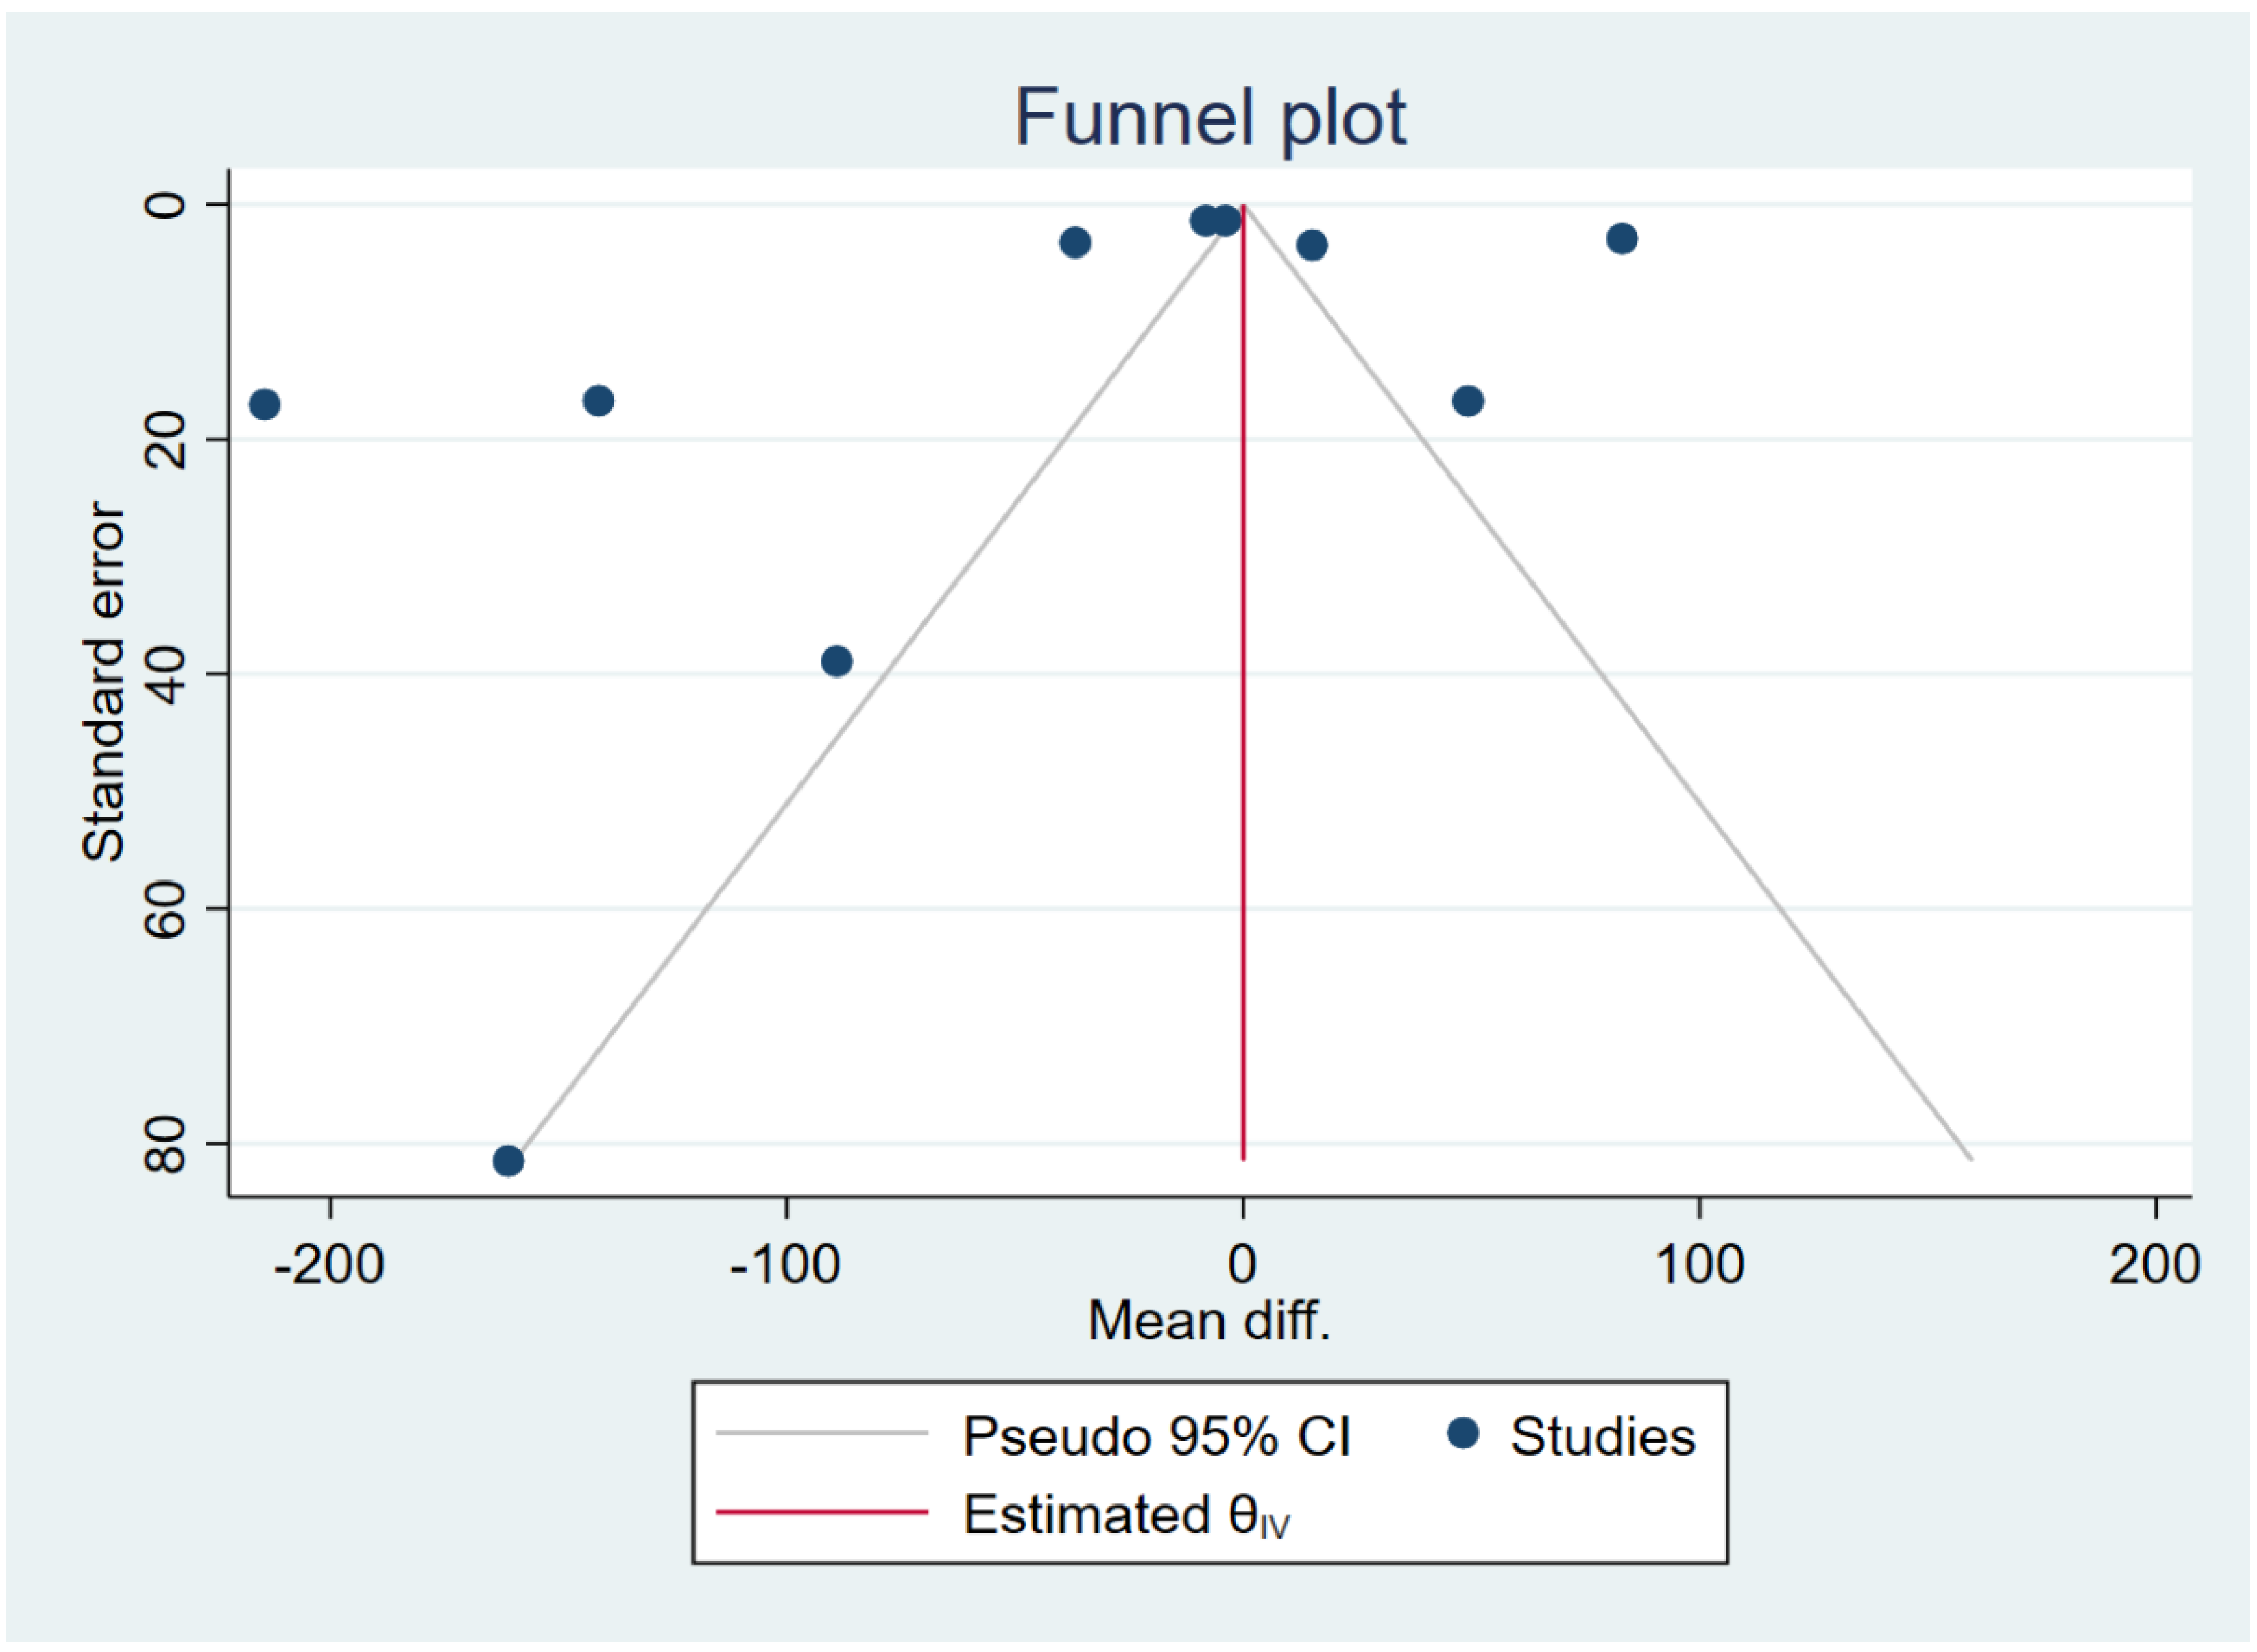The width and height of the screenshot is (2257, 1652).
Task: Click the "Pseudo 95% CI" legend label
Action: coord(1156,1437)
